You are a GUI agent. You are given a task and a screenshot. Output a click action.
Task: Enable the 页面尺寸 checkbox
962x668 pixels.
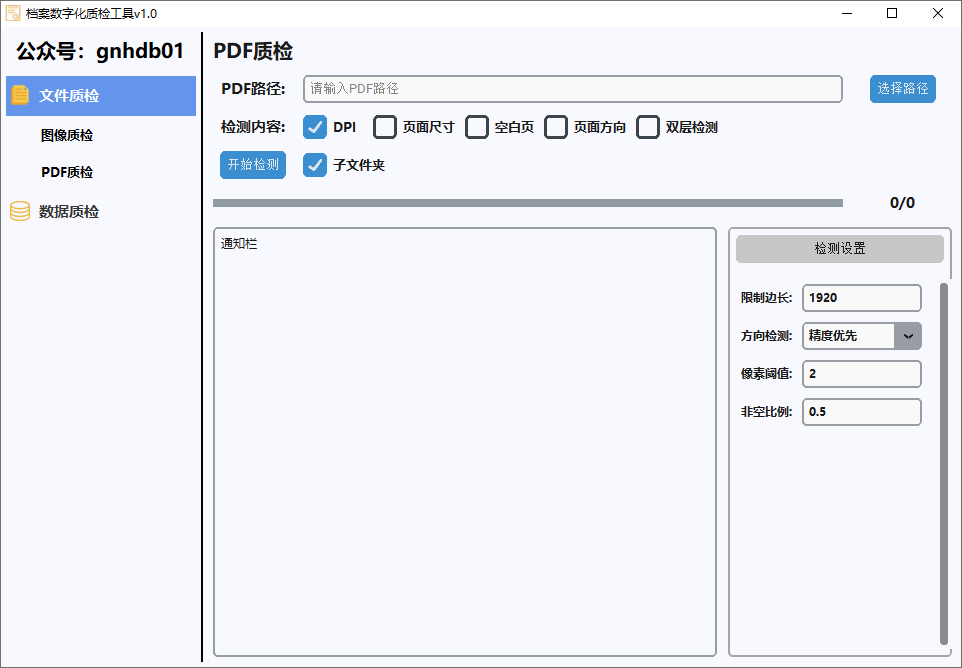click(385, 127)
